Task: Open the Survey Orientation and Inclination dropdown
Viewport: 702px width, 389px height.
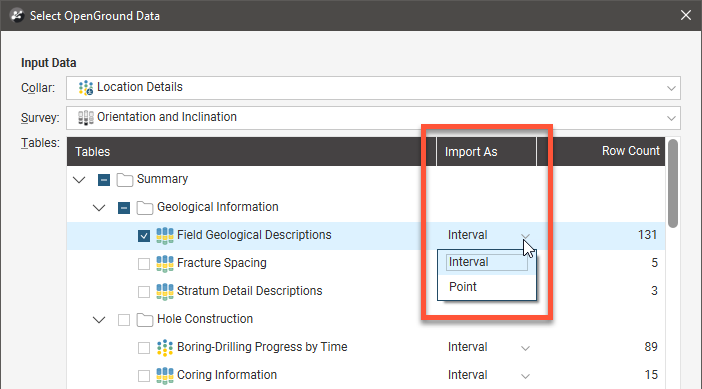Action: click(x=373, y=118)
